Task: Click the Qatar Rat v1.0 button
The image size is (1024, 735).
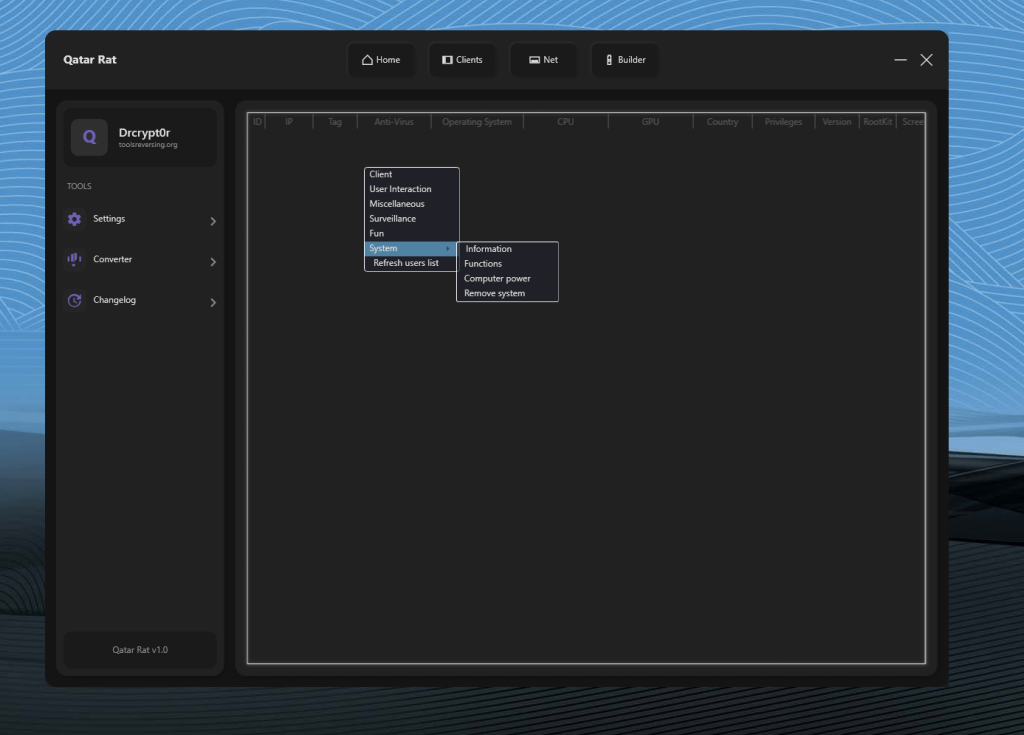Action: tap(140, 650)
